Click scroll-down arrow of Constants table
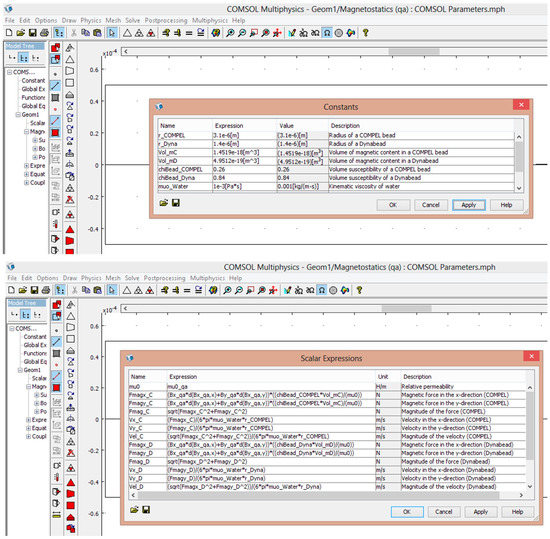550x539 pixels. [x=519, y=188]
